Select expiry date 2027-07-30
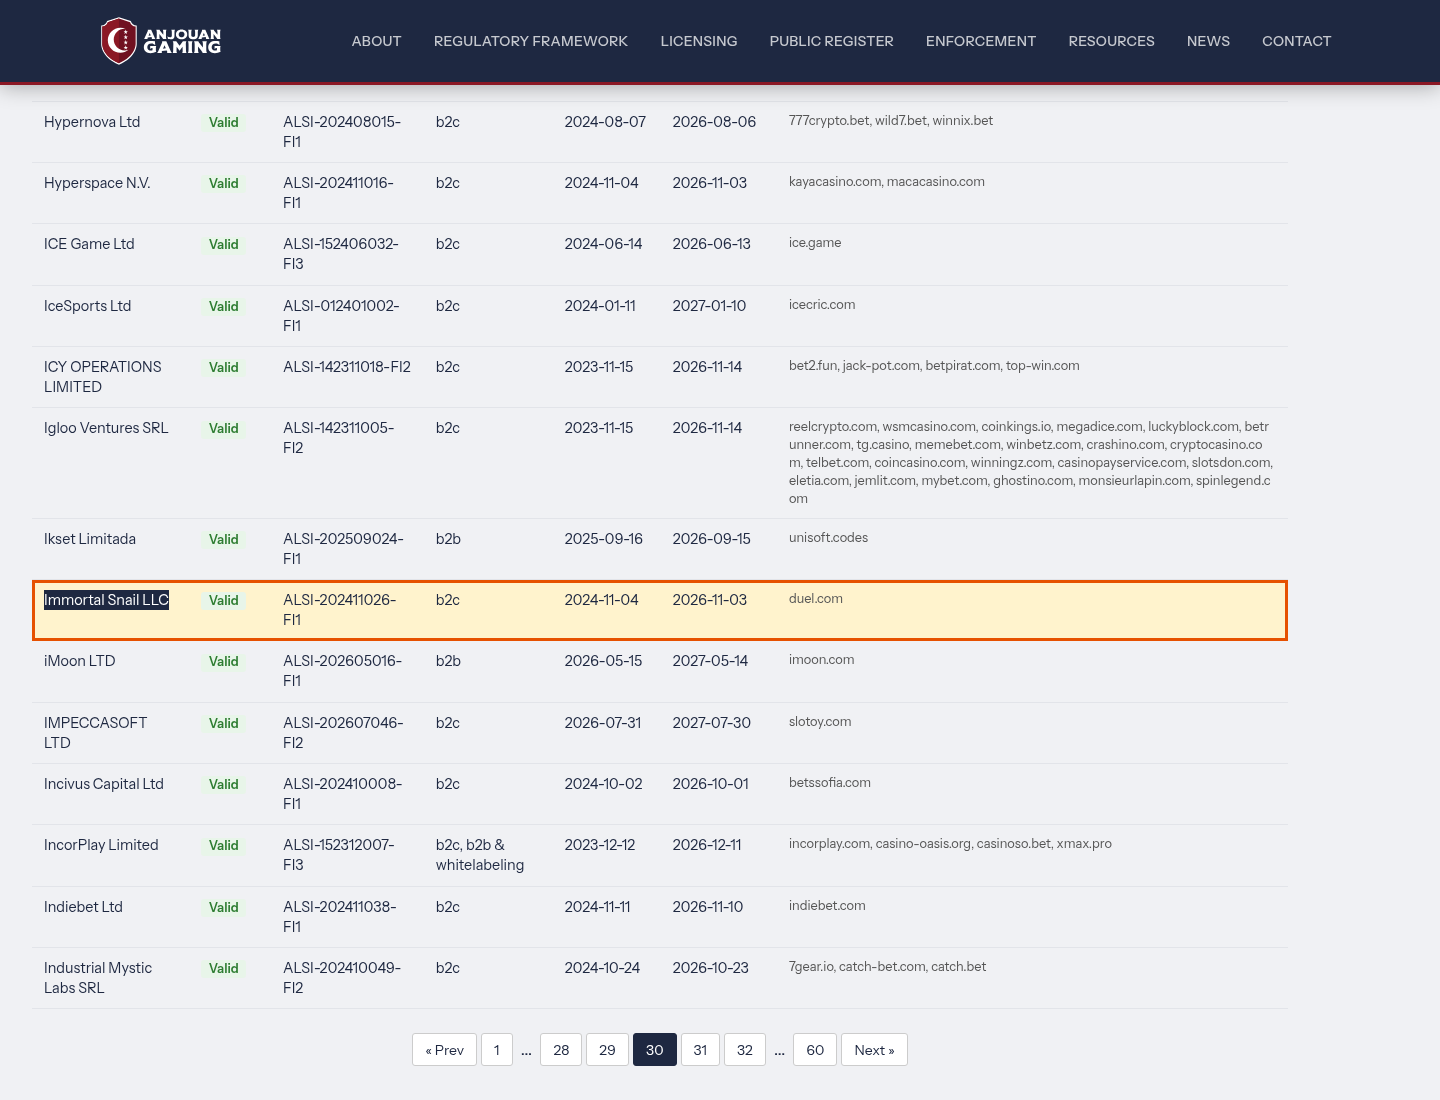This screenshot has height=1100, width=1440. pyautogui.click(x=711, y=723)
